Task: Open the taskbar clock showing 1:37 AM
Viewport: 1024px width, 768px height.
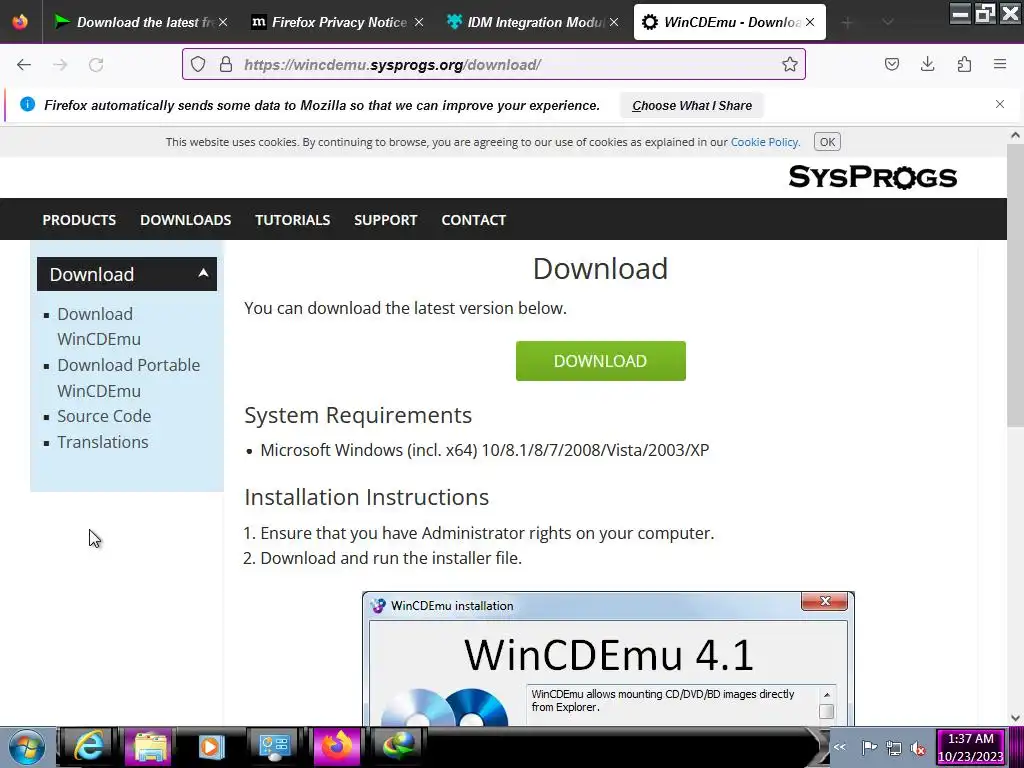Action: [970, 748]
